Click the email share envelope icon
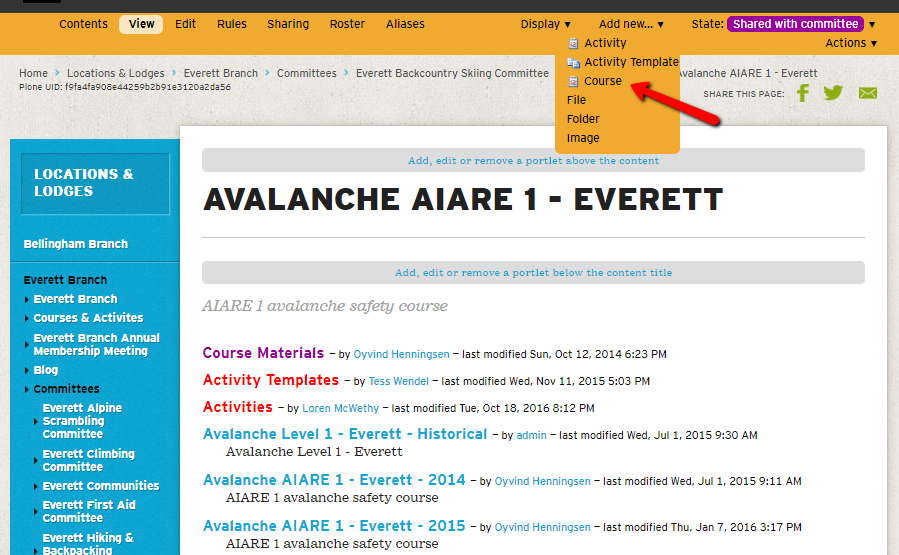The width and height of the screenshot is (899, 555). point(867,93)
